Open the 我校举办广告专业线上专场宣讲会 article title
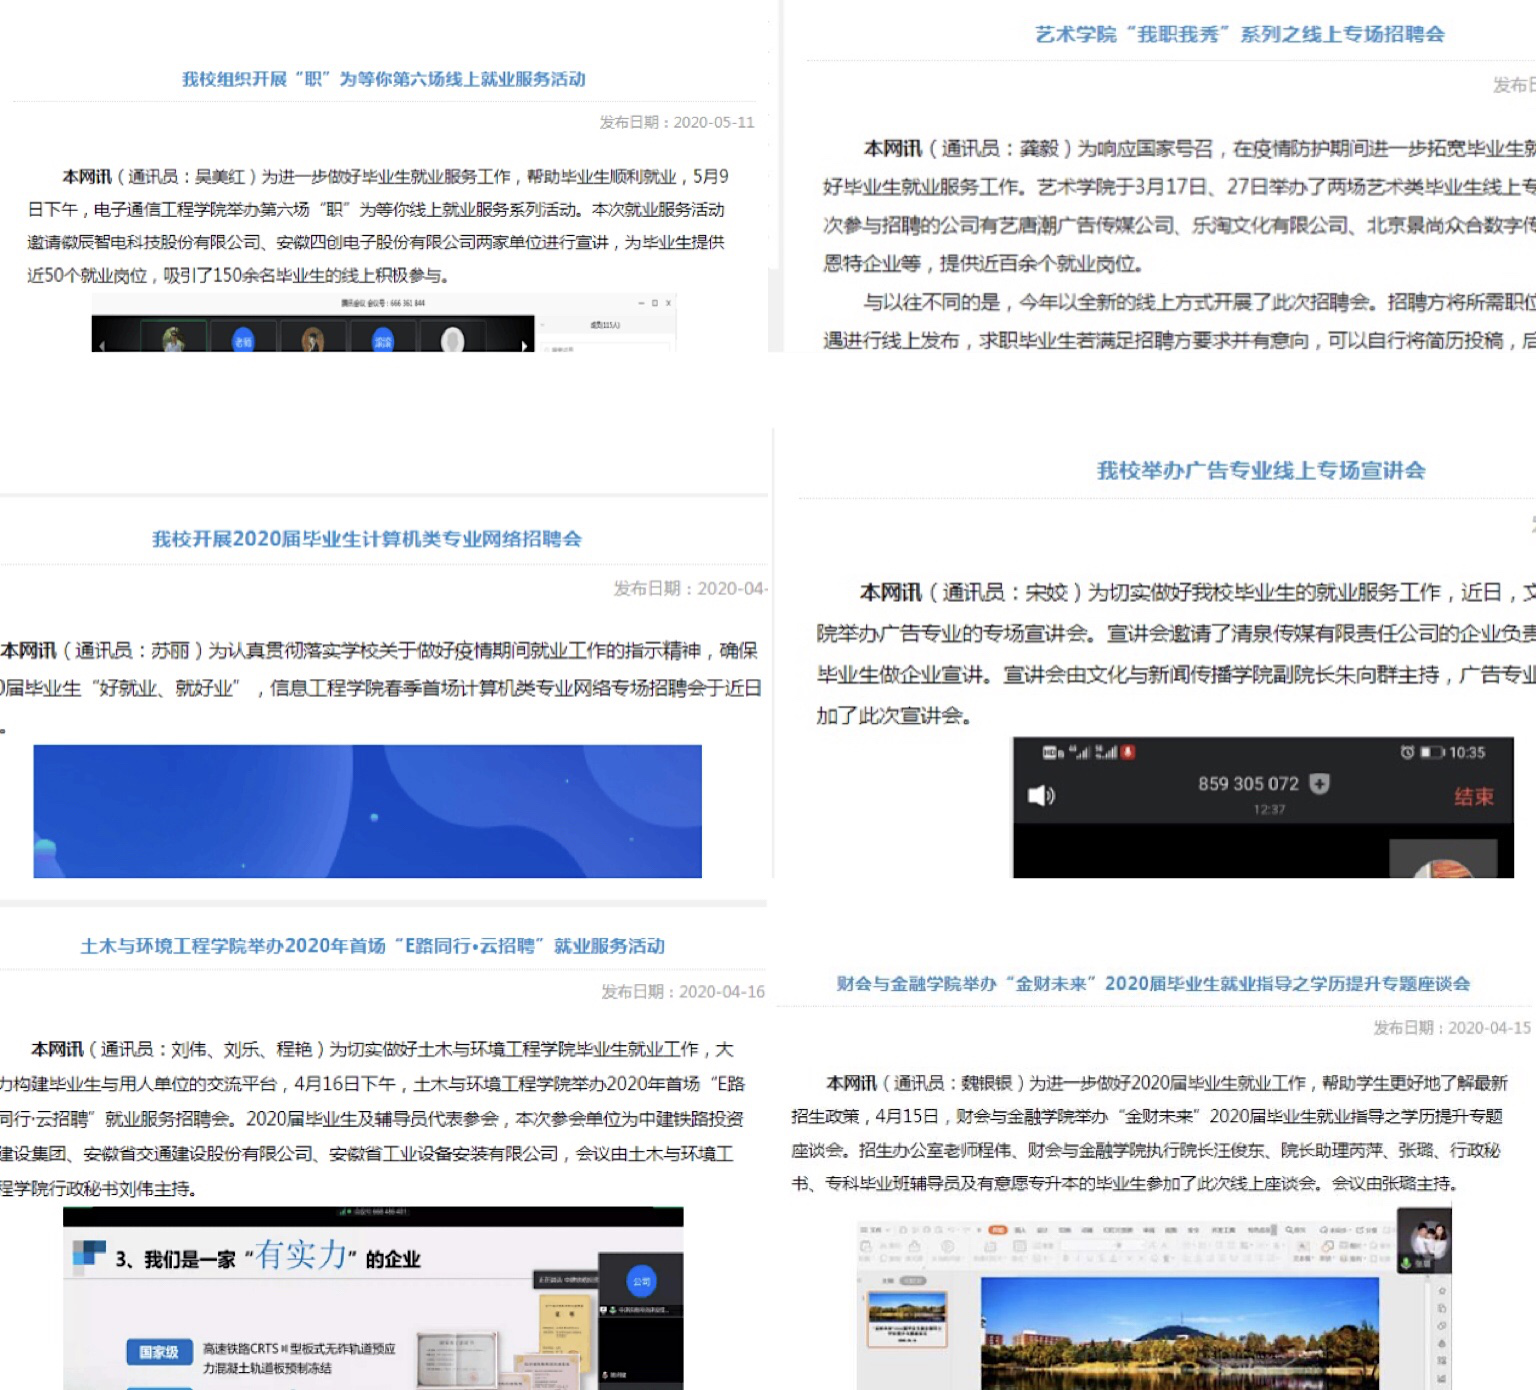Viewport: 1536px width, 1390px height. pyautogui.click(x=1260, y=470)
